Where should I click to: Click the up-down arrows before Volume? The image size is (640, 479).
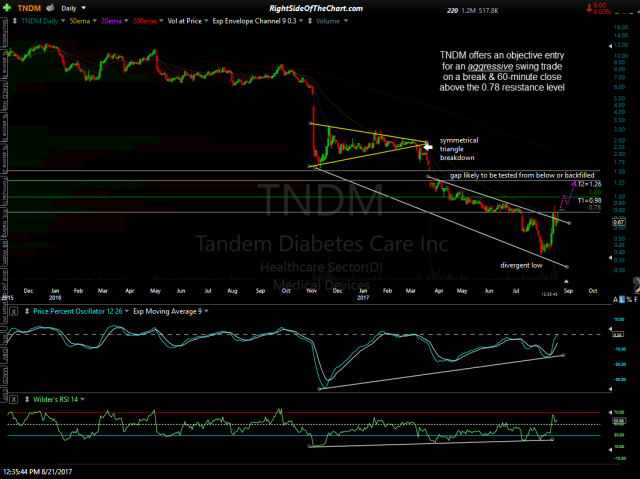[x=310, y=21]
